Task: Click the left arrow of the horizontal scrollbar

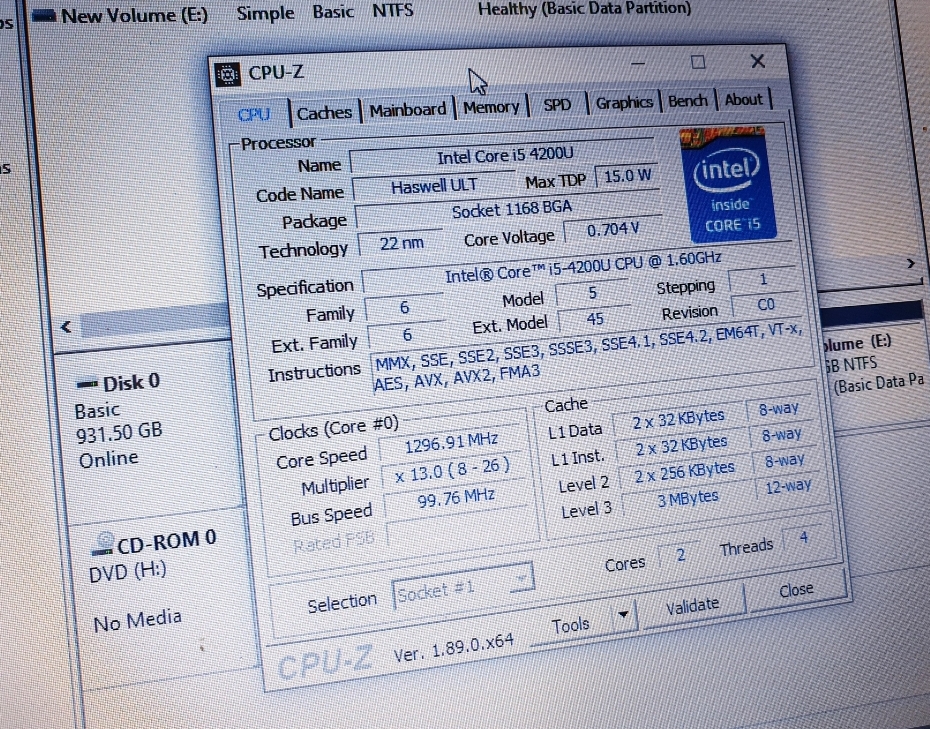Action: (64, 327)
